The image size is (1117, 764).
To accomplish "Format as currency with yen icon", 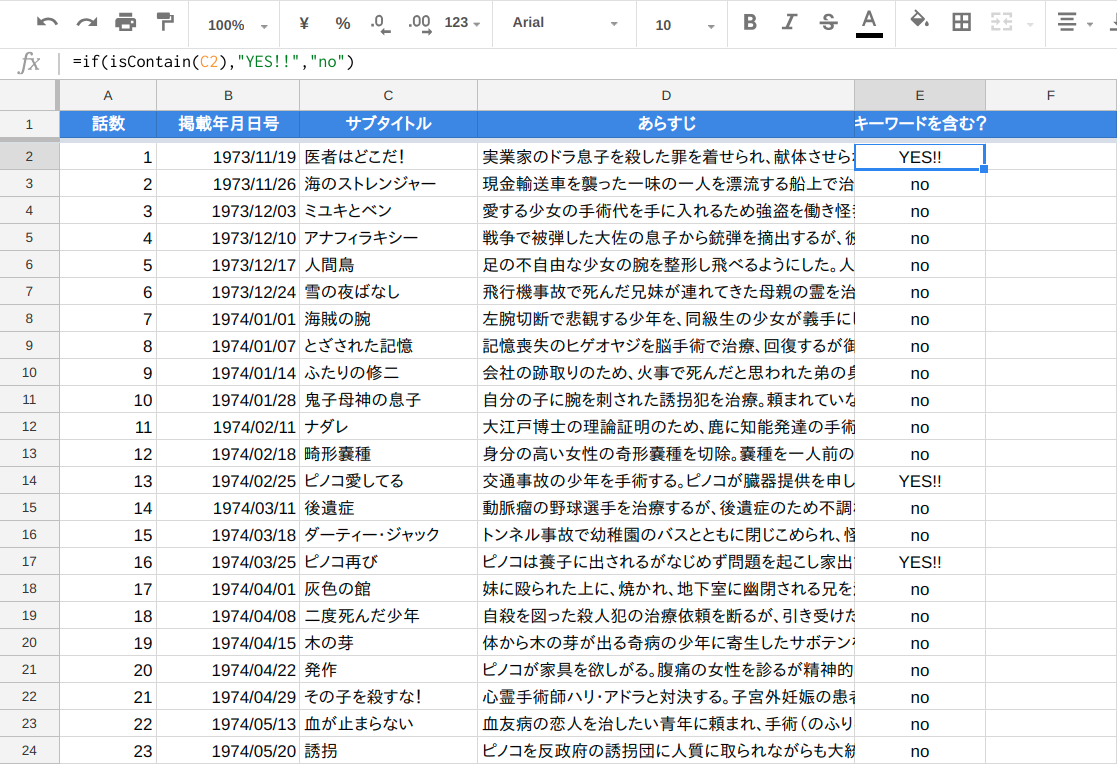I will (304, 24).
